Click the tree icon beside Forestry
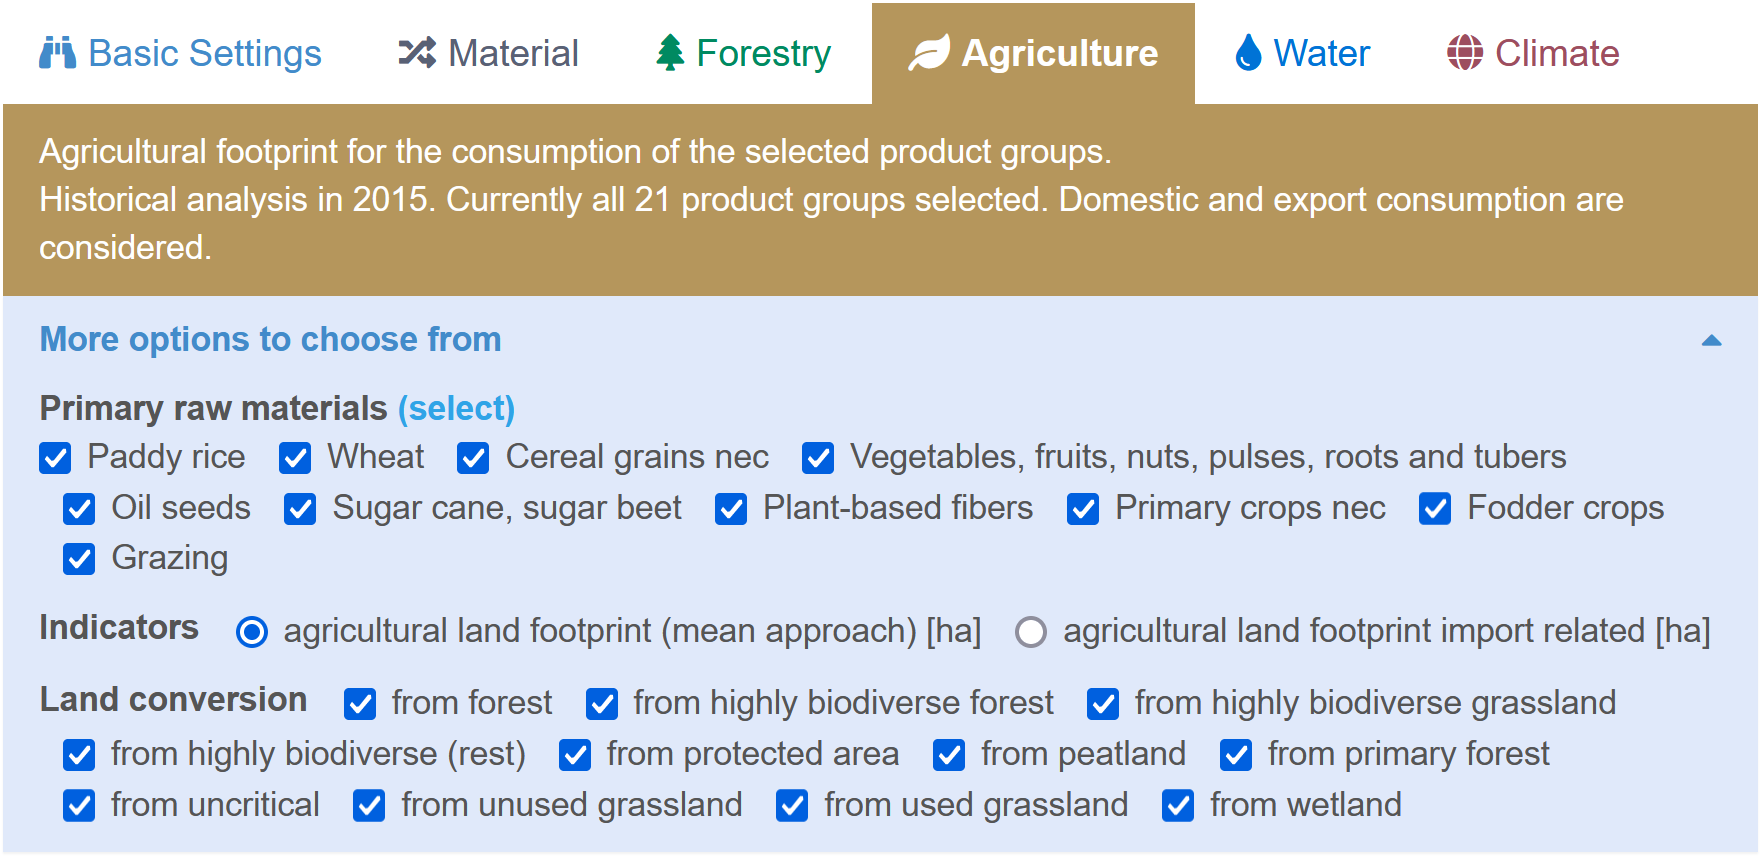 pos(670,53)
